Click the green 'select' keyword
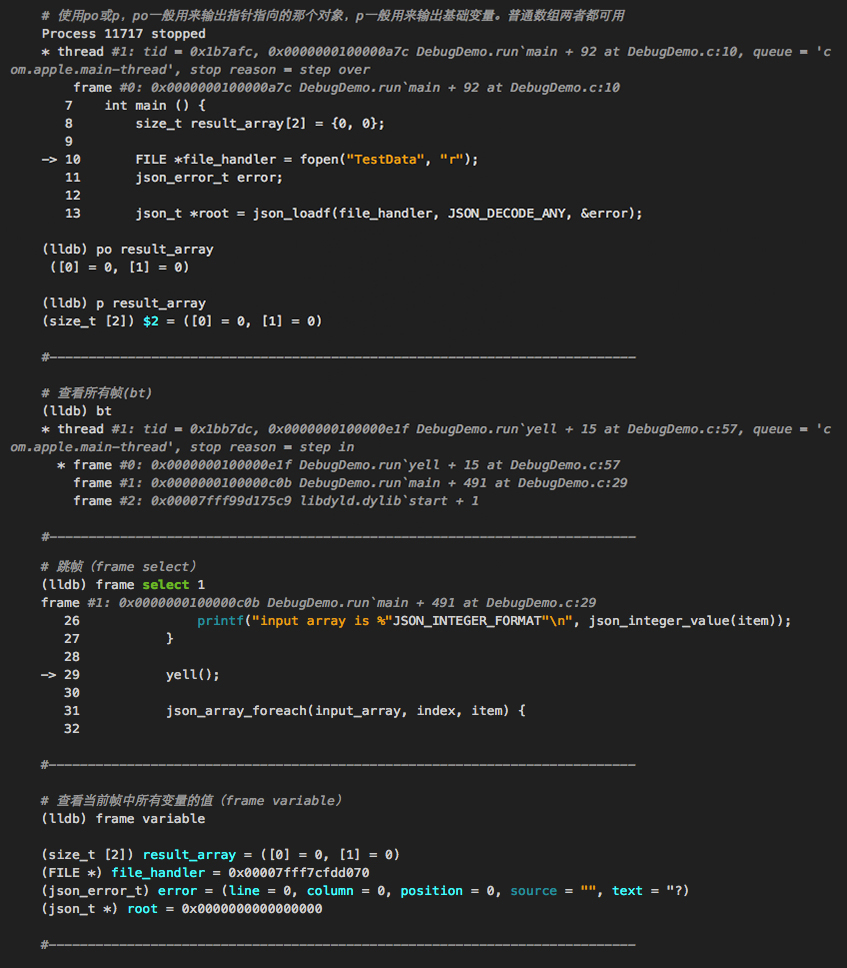Screen dimensions: 847x968 tap(165, 585)
